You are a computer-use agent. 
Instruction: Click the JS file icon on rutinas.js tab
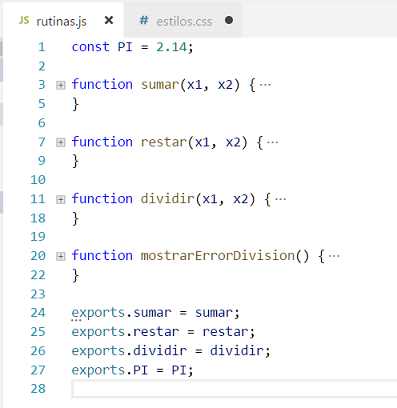(24, 21)
